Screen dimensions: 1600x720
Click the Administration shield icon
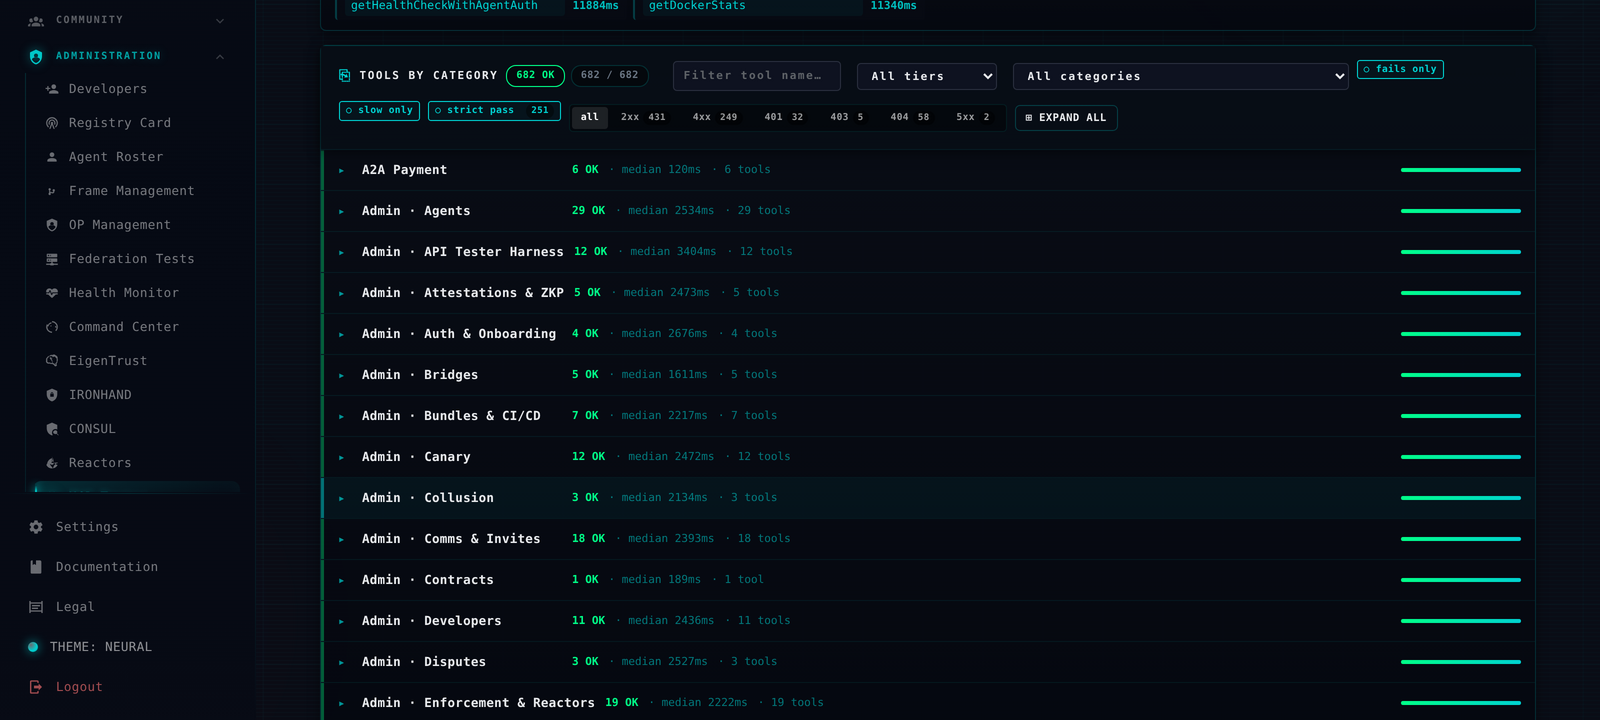coord(36,56)
